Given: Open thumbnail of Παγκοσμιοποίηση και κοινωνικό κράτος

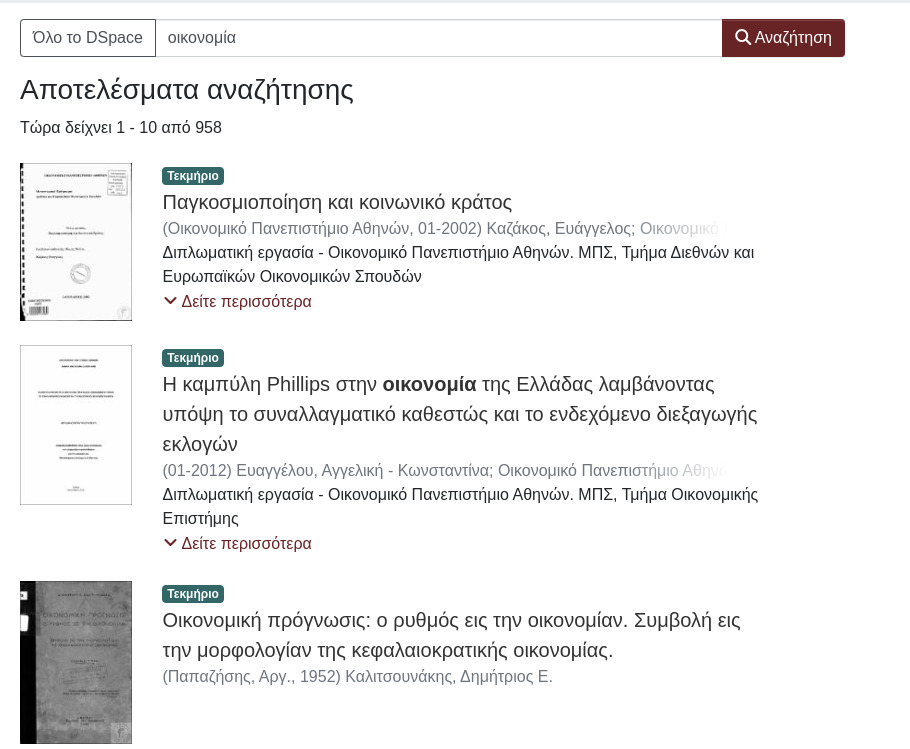Looking at the screenshot, I should (x=76, y=242).
